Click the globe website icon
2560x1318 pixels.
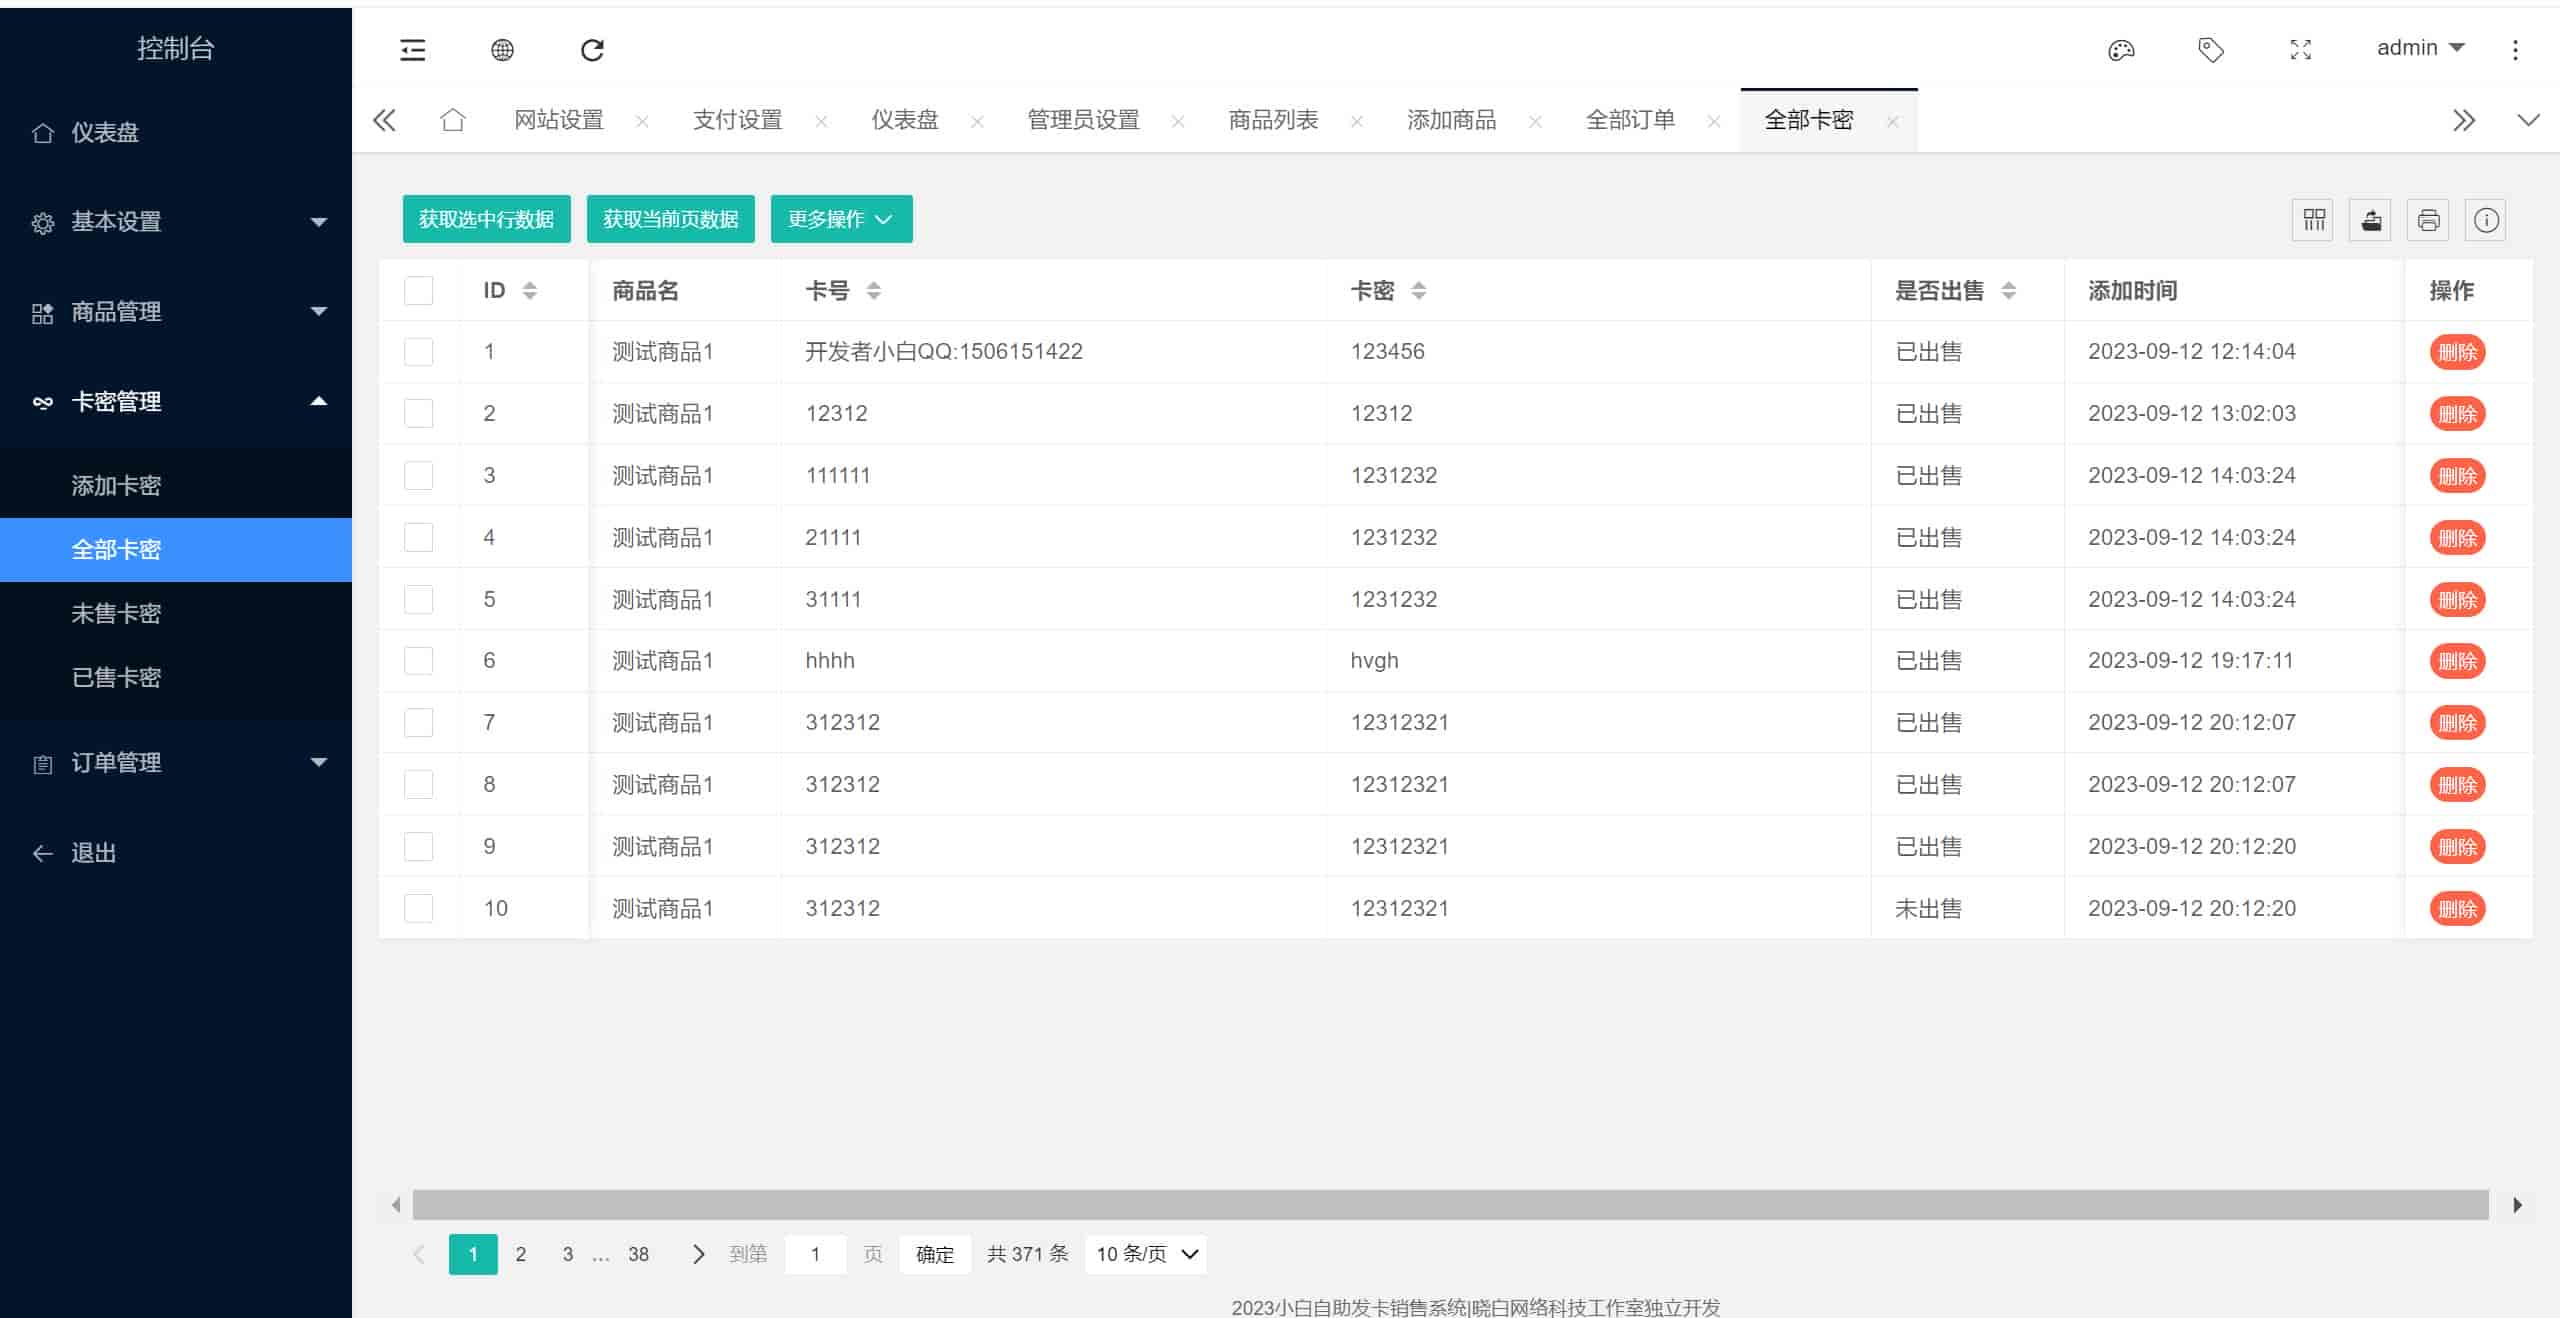tap(502, 50)
